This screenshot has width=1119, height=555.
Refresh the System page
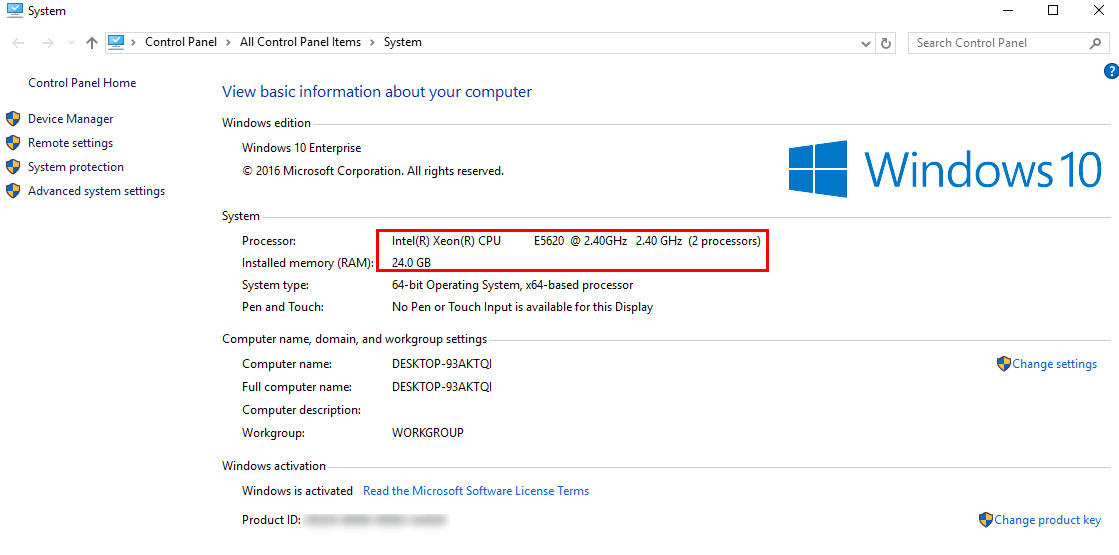[x=886, y=43]
